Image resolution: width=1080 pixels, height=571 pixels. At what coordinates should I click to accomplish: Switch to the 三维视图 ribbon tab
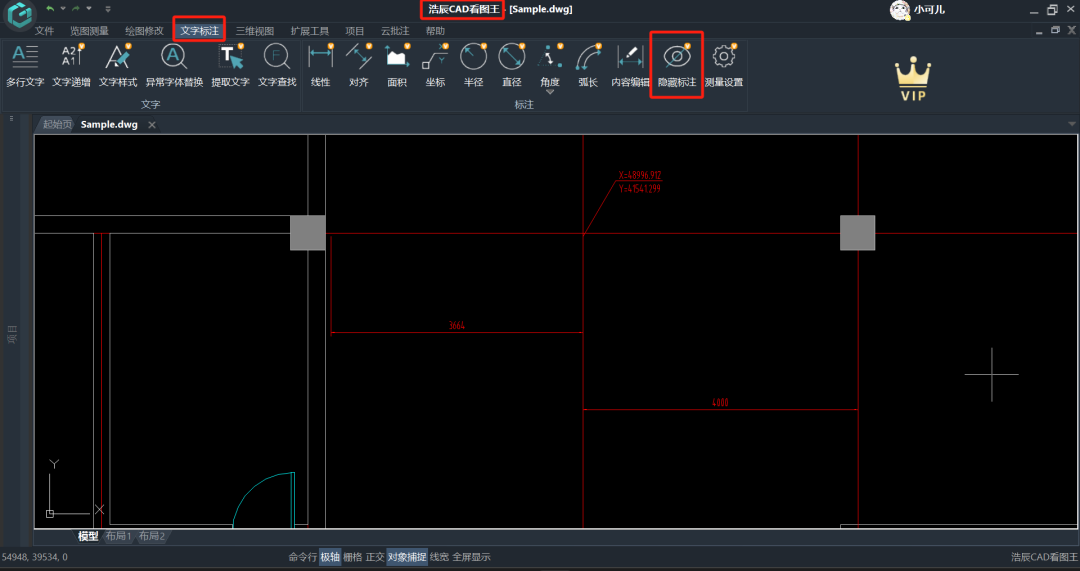255,31
